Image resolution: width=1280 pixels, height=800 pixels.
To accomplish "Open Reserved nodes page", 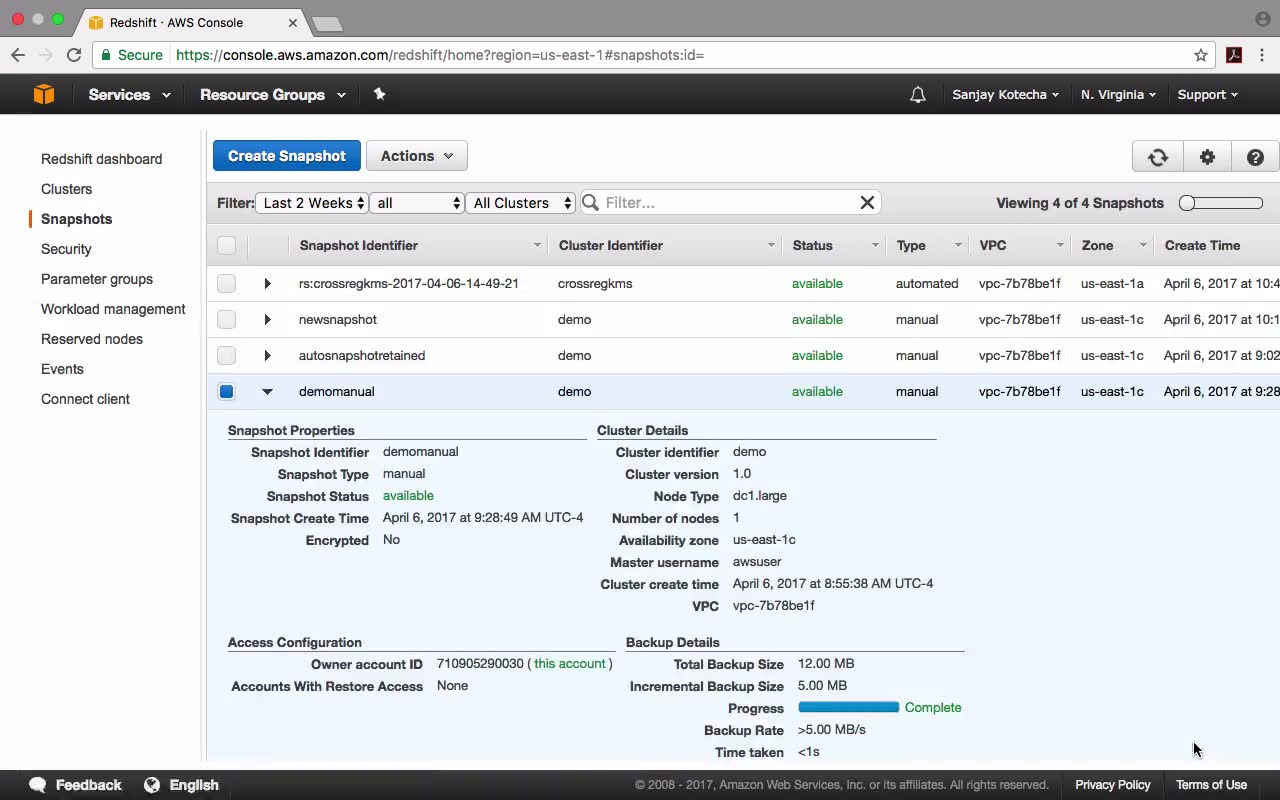I will (92, 339).
